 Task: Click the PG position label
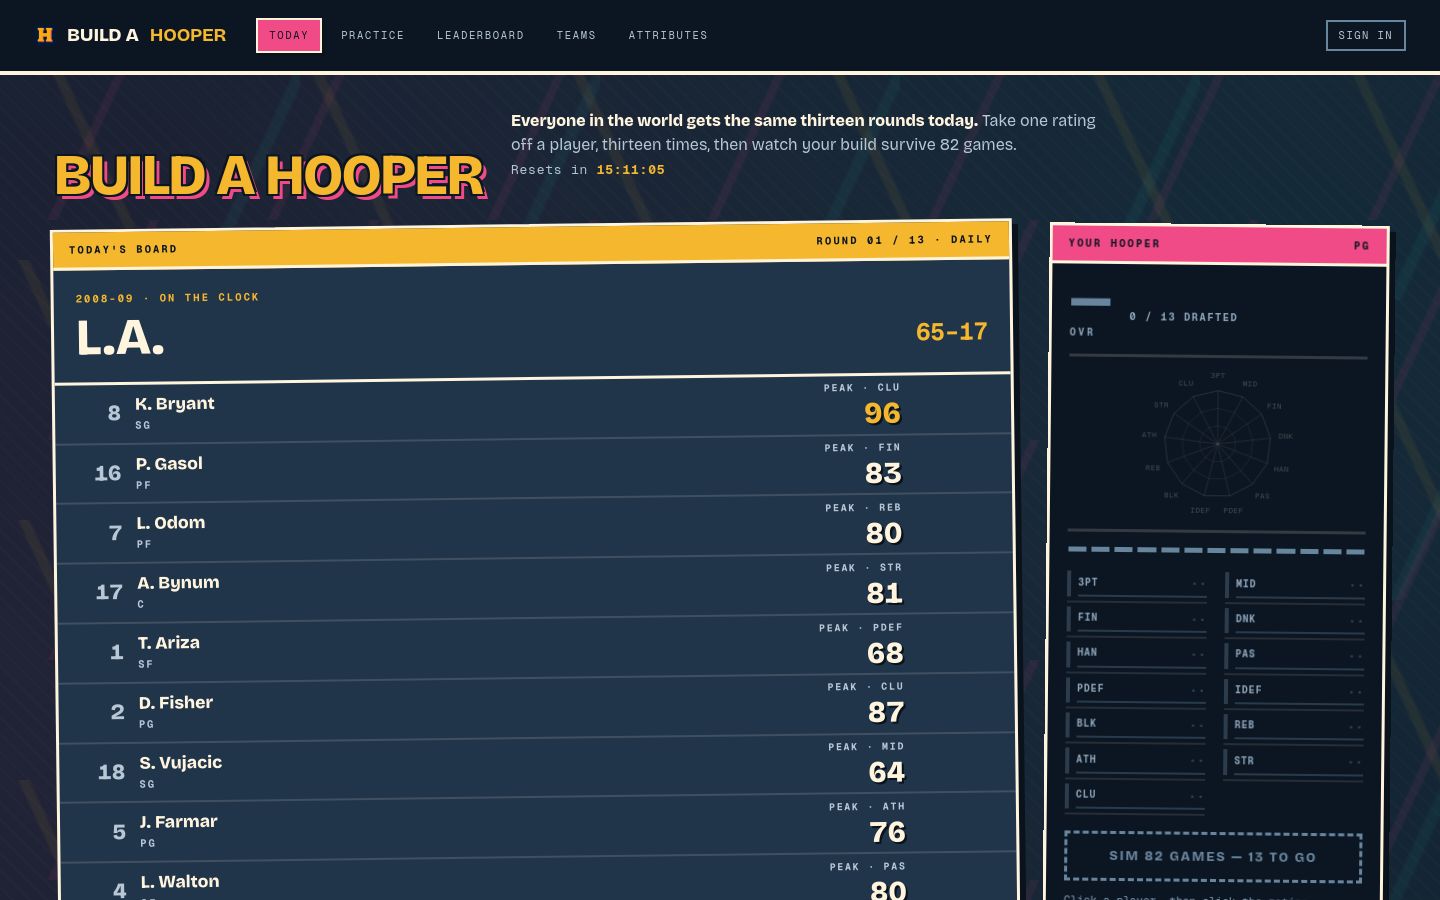pos(1361,246)
